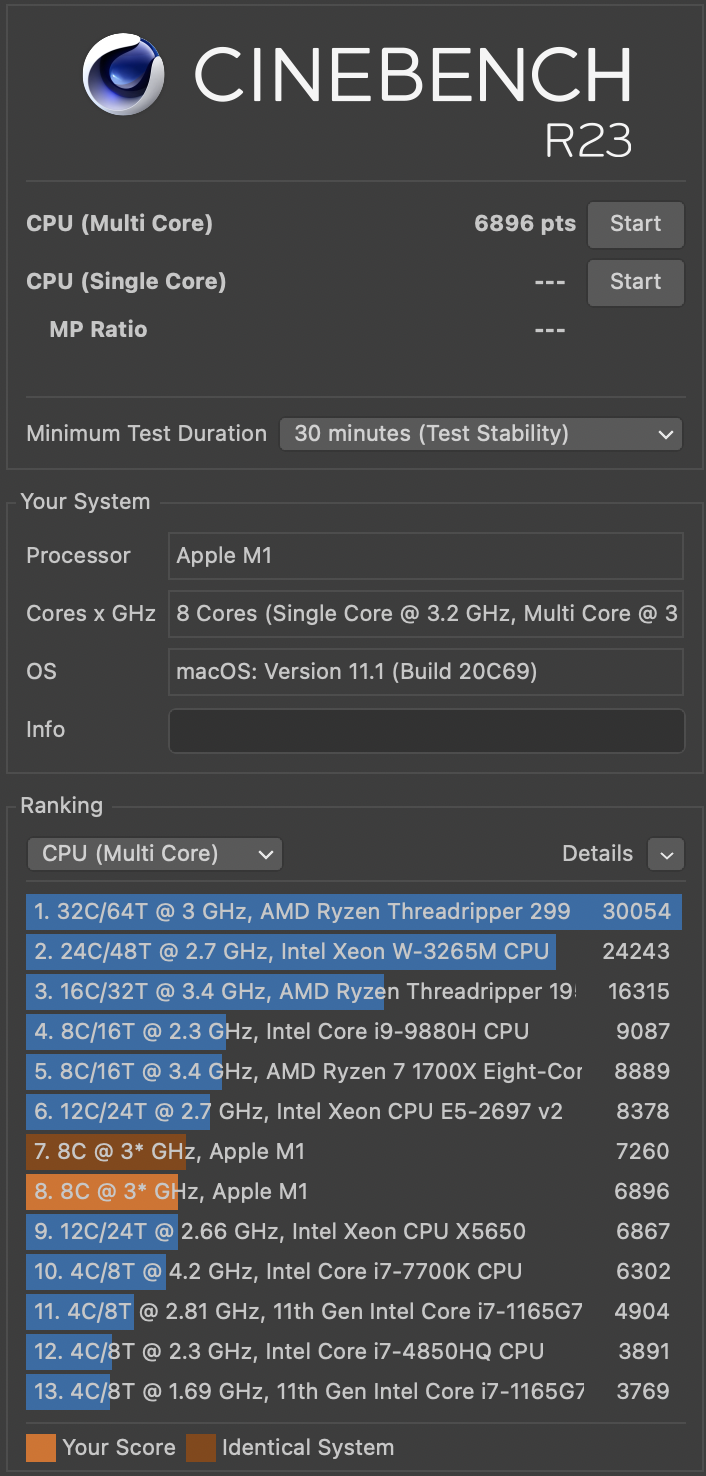Select the Intel Core i7-7700K ranking row
The width and height of the screenshot is (706, 1476).
[352, 1272]
